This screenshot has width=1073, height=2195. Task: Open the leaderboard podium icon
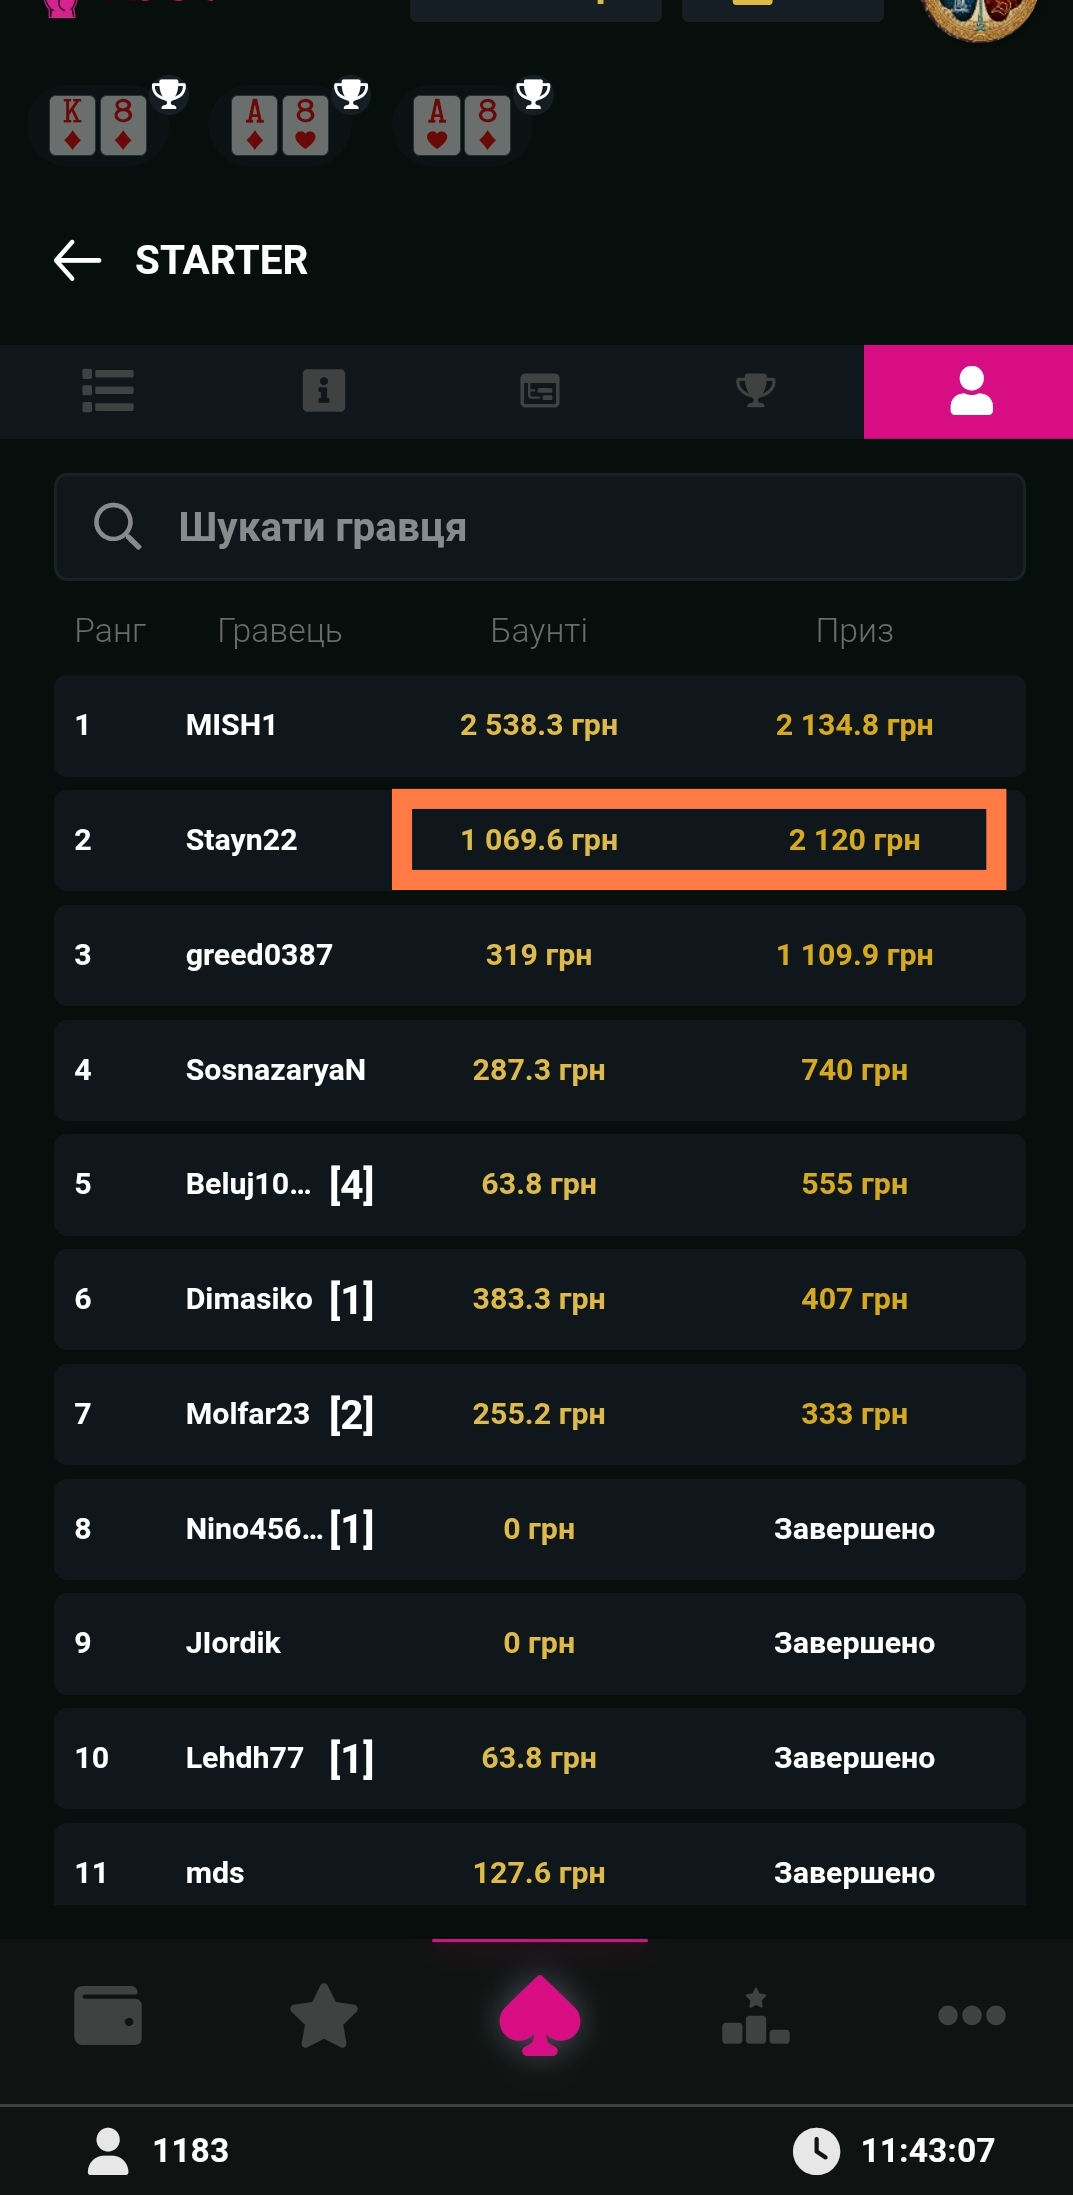coord(756,2015)
